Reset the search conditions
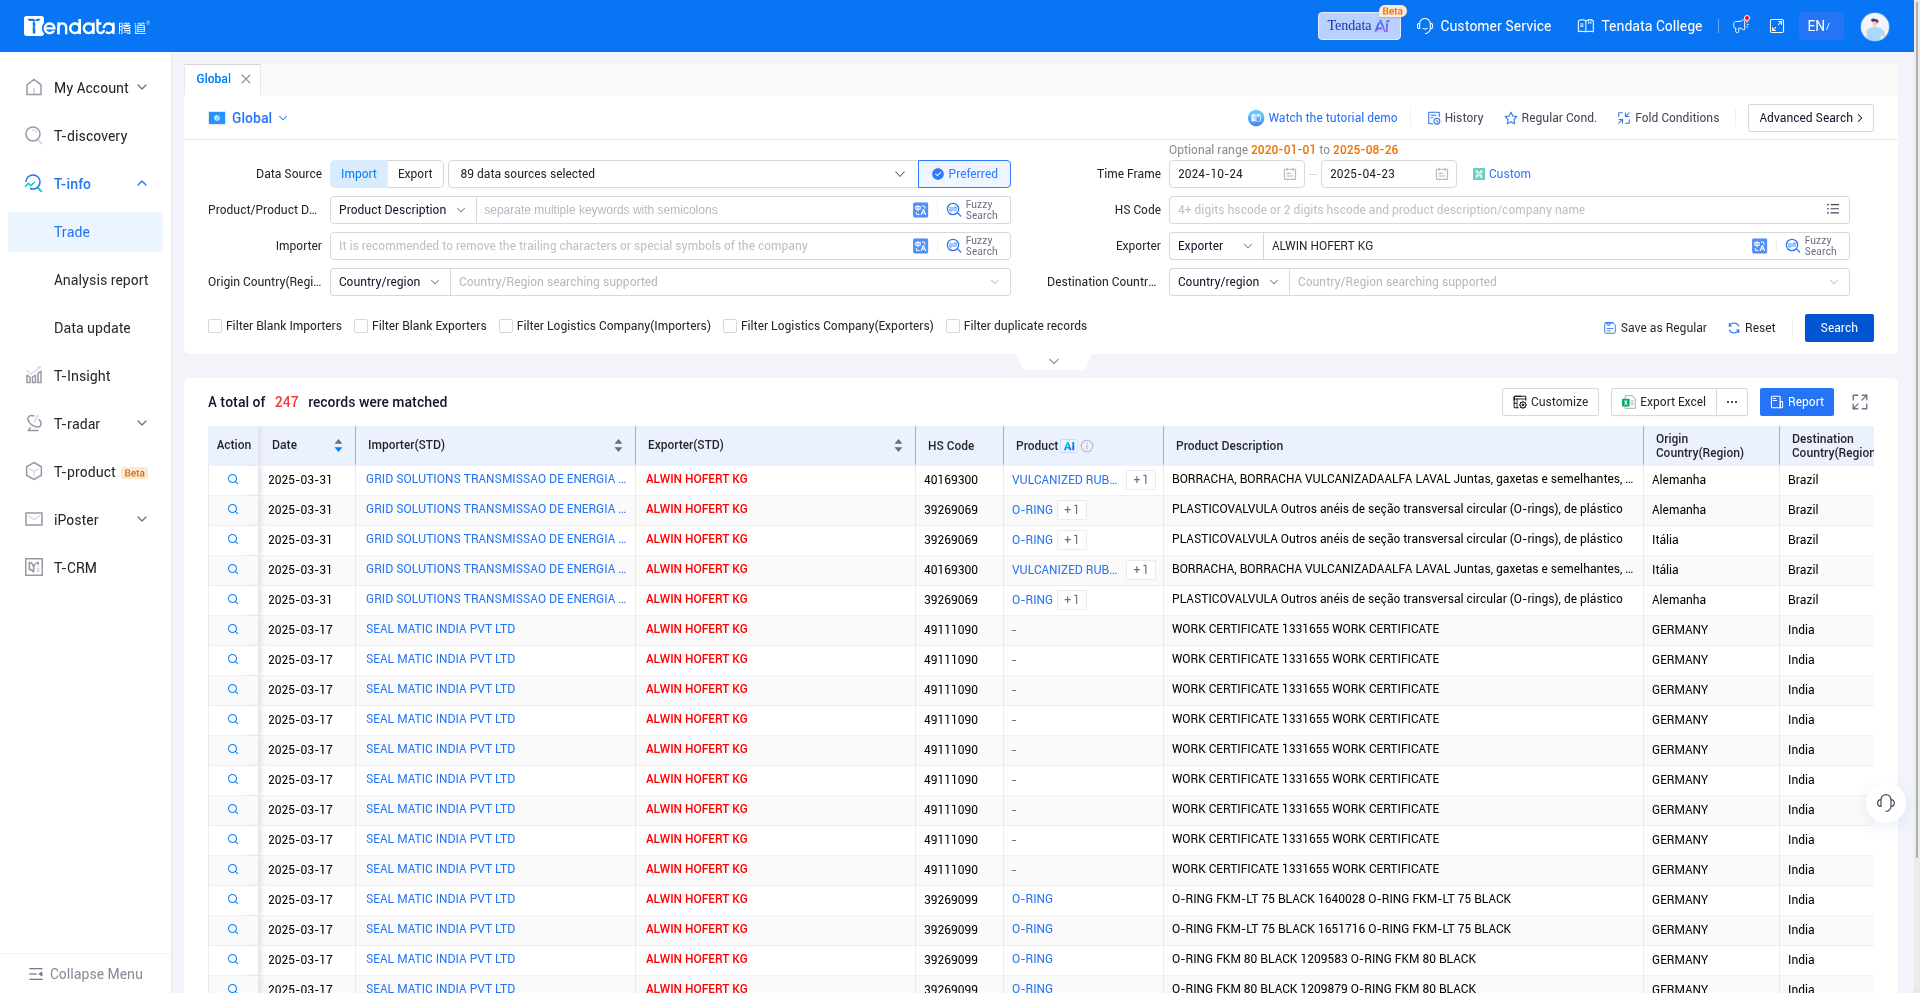The image size is (1920, 993). (1752, 328)
